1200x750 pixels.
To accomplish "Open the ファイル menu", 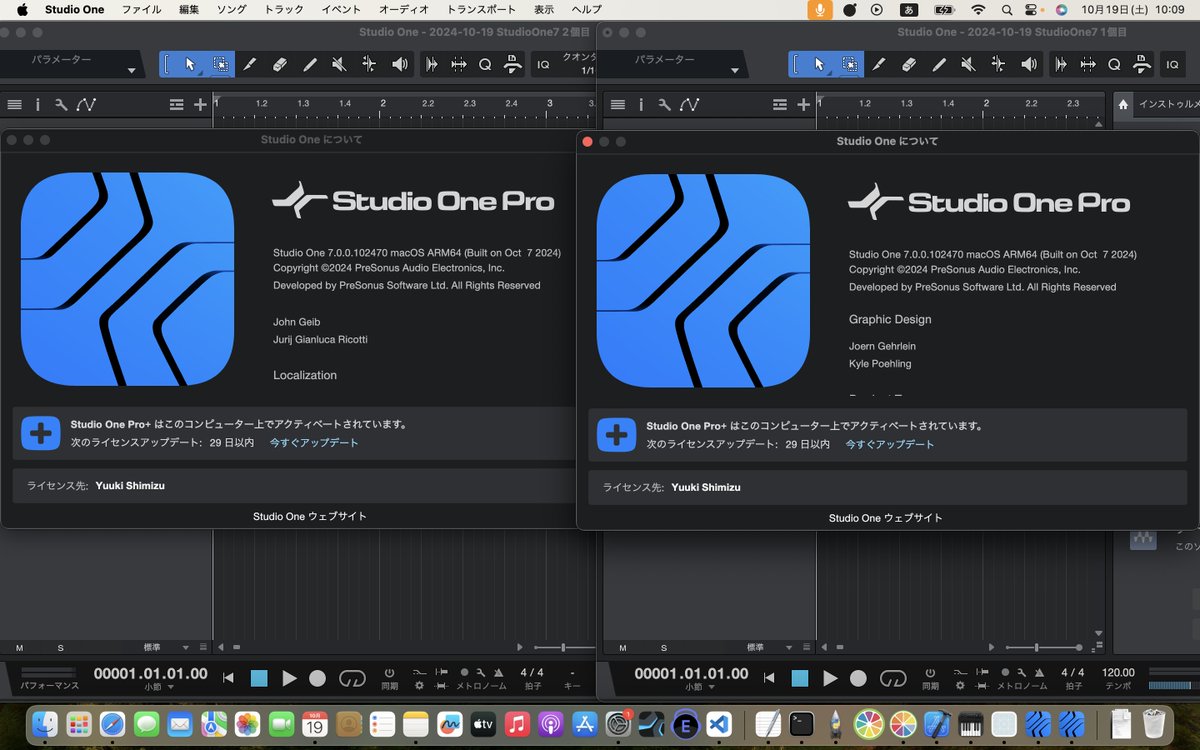I will [x=141, y=9].
